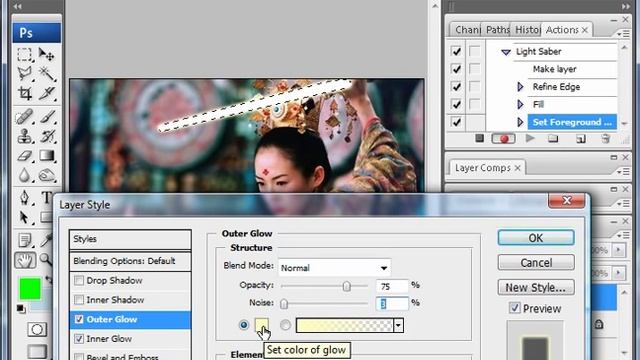640x360 pixels.
Task: Select the Eyedropper tool
Action: pos(46,240)
